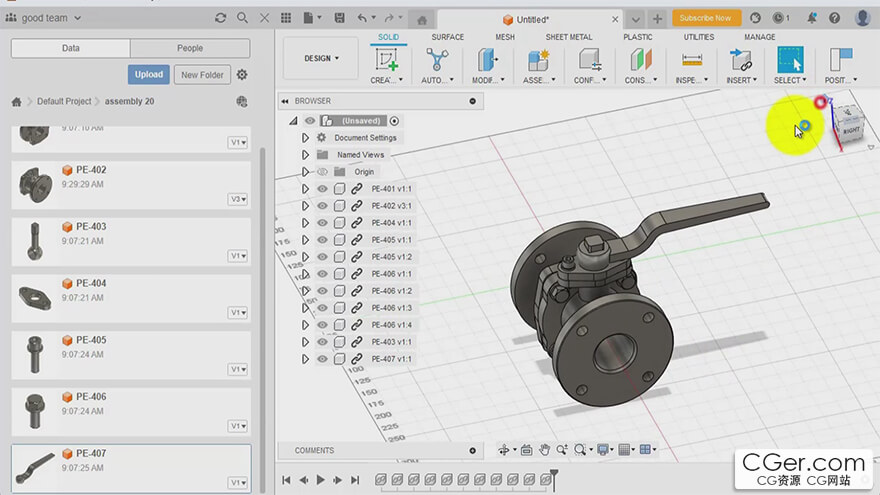Viewport: 880px width, 495px height.
Task: Activate the Unsaved root component radio
Action: click(395, 121)
